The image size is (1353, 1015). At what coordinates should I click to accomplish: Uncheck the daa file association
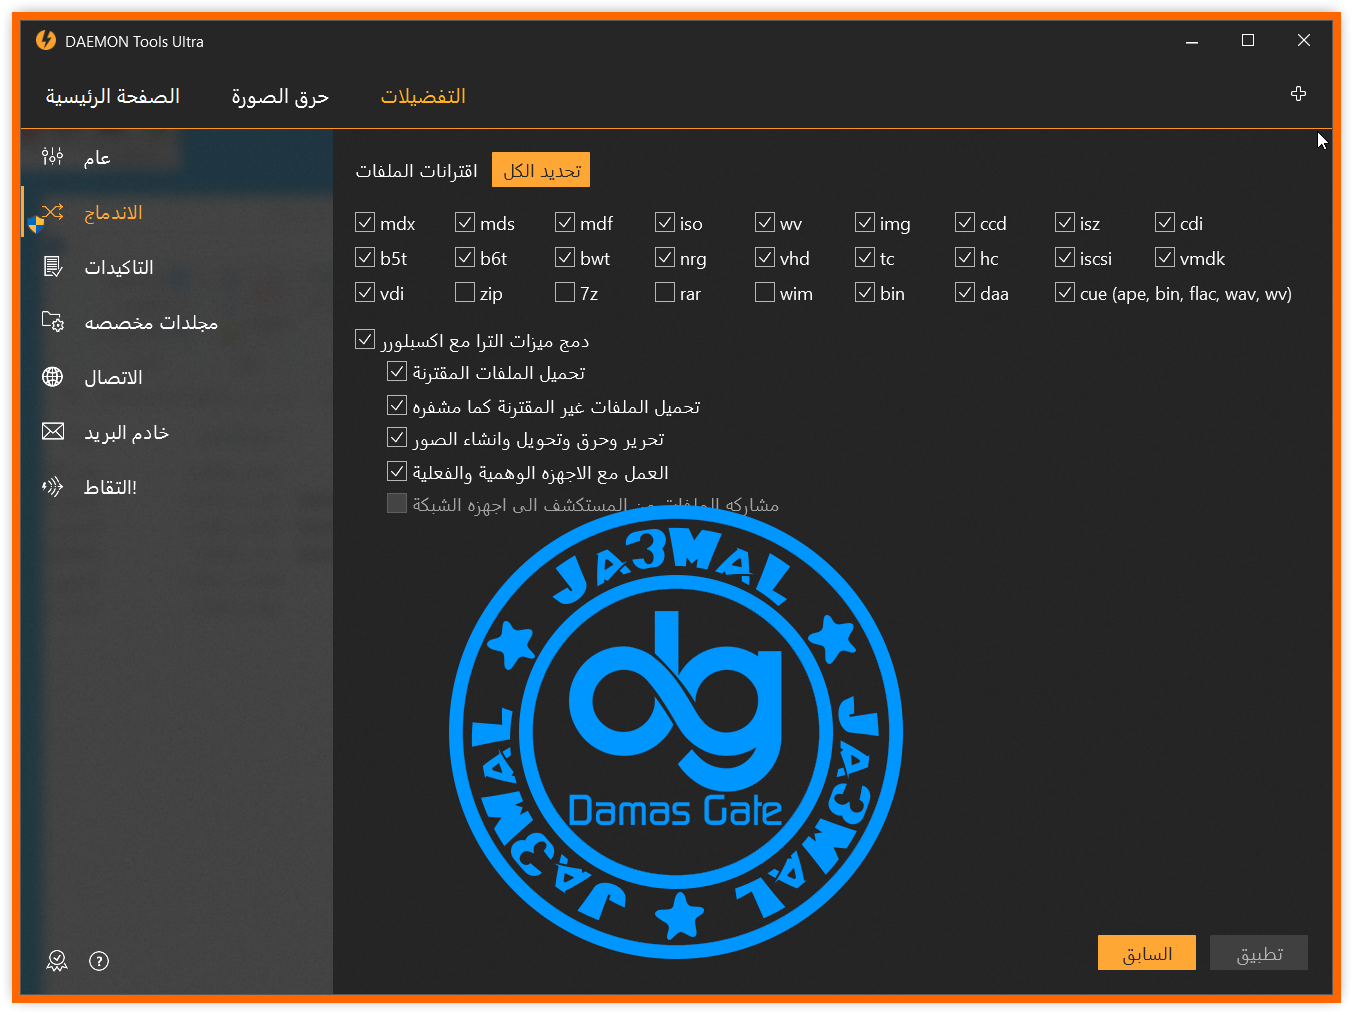tap(965, 292)
